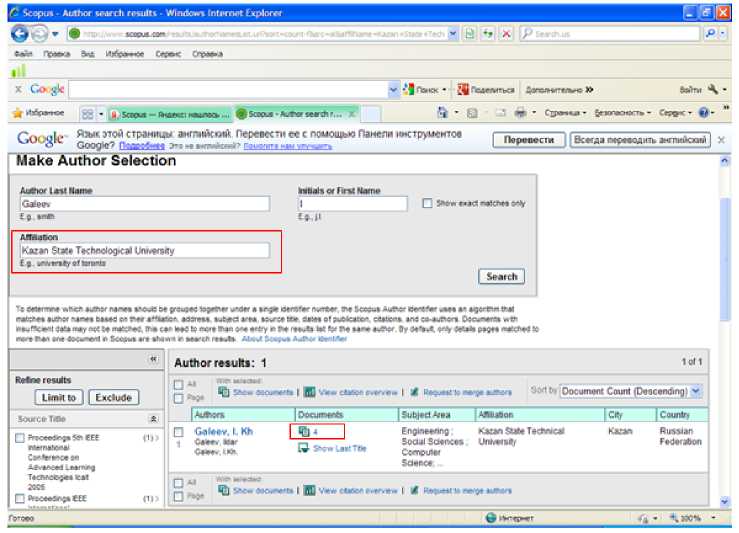Go back with the browser Back arrow
This screenshot has width=739, height=533.
click(20, 34)
